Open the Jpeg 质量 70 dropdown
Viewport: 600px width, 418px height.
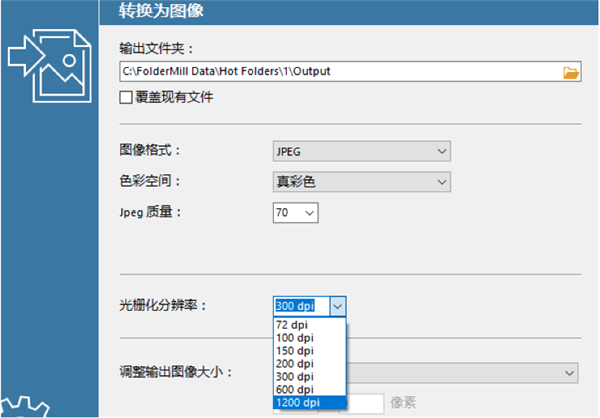(x=295, y=213)
